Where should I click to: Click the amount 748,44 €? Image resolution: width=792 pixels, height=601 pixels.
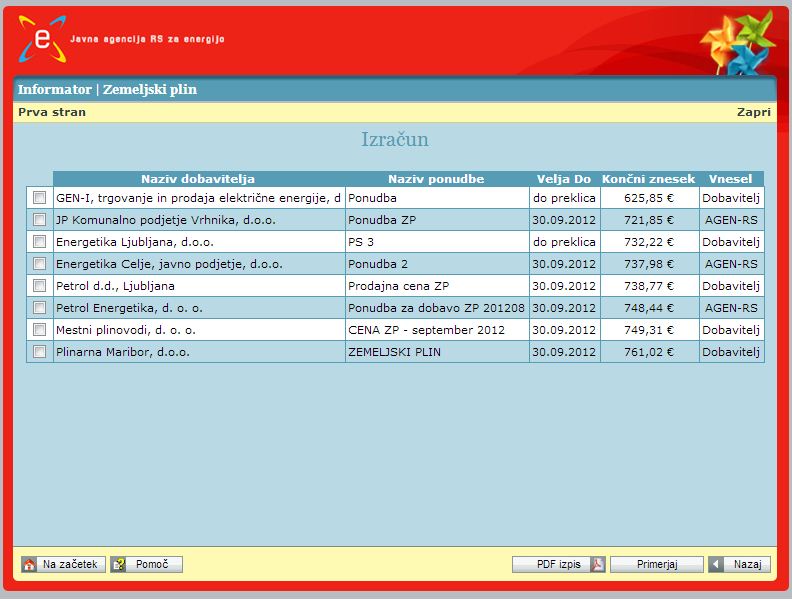(x=649, y=308)
